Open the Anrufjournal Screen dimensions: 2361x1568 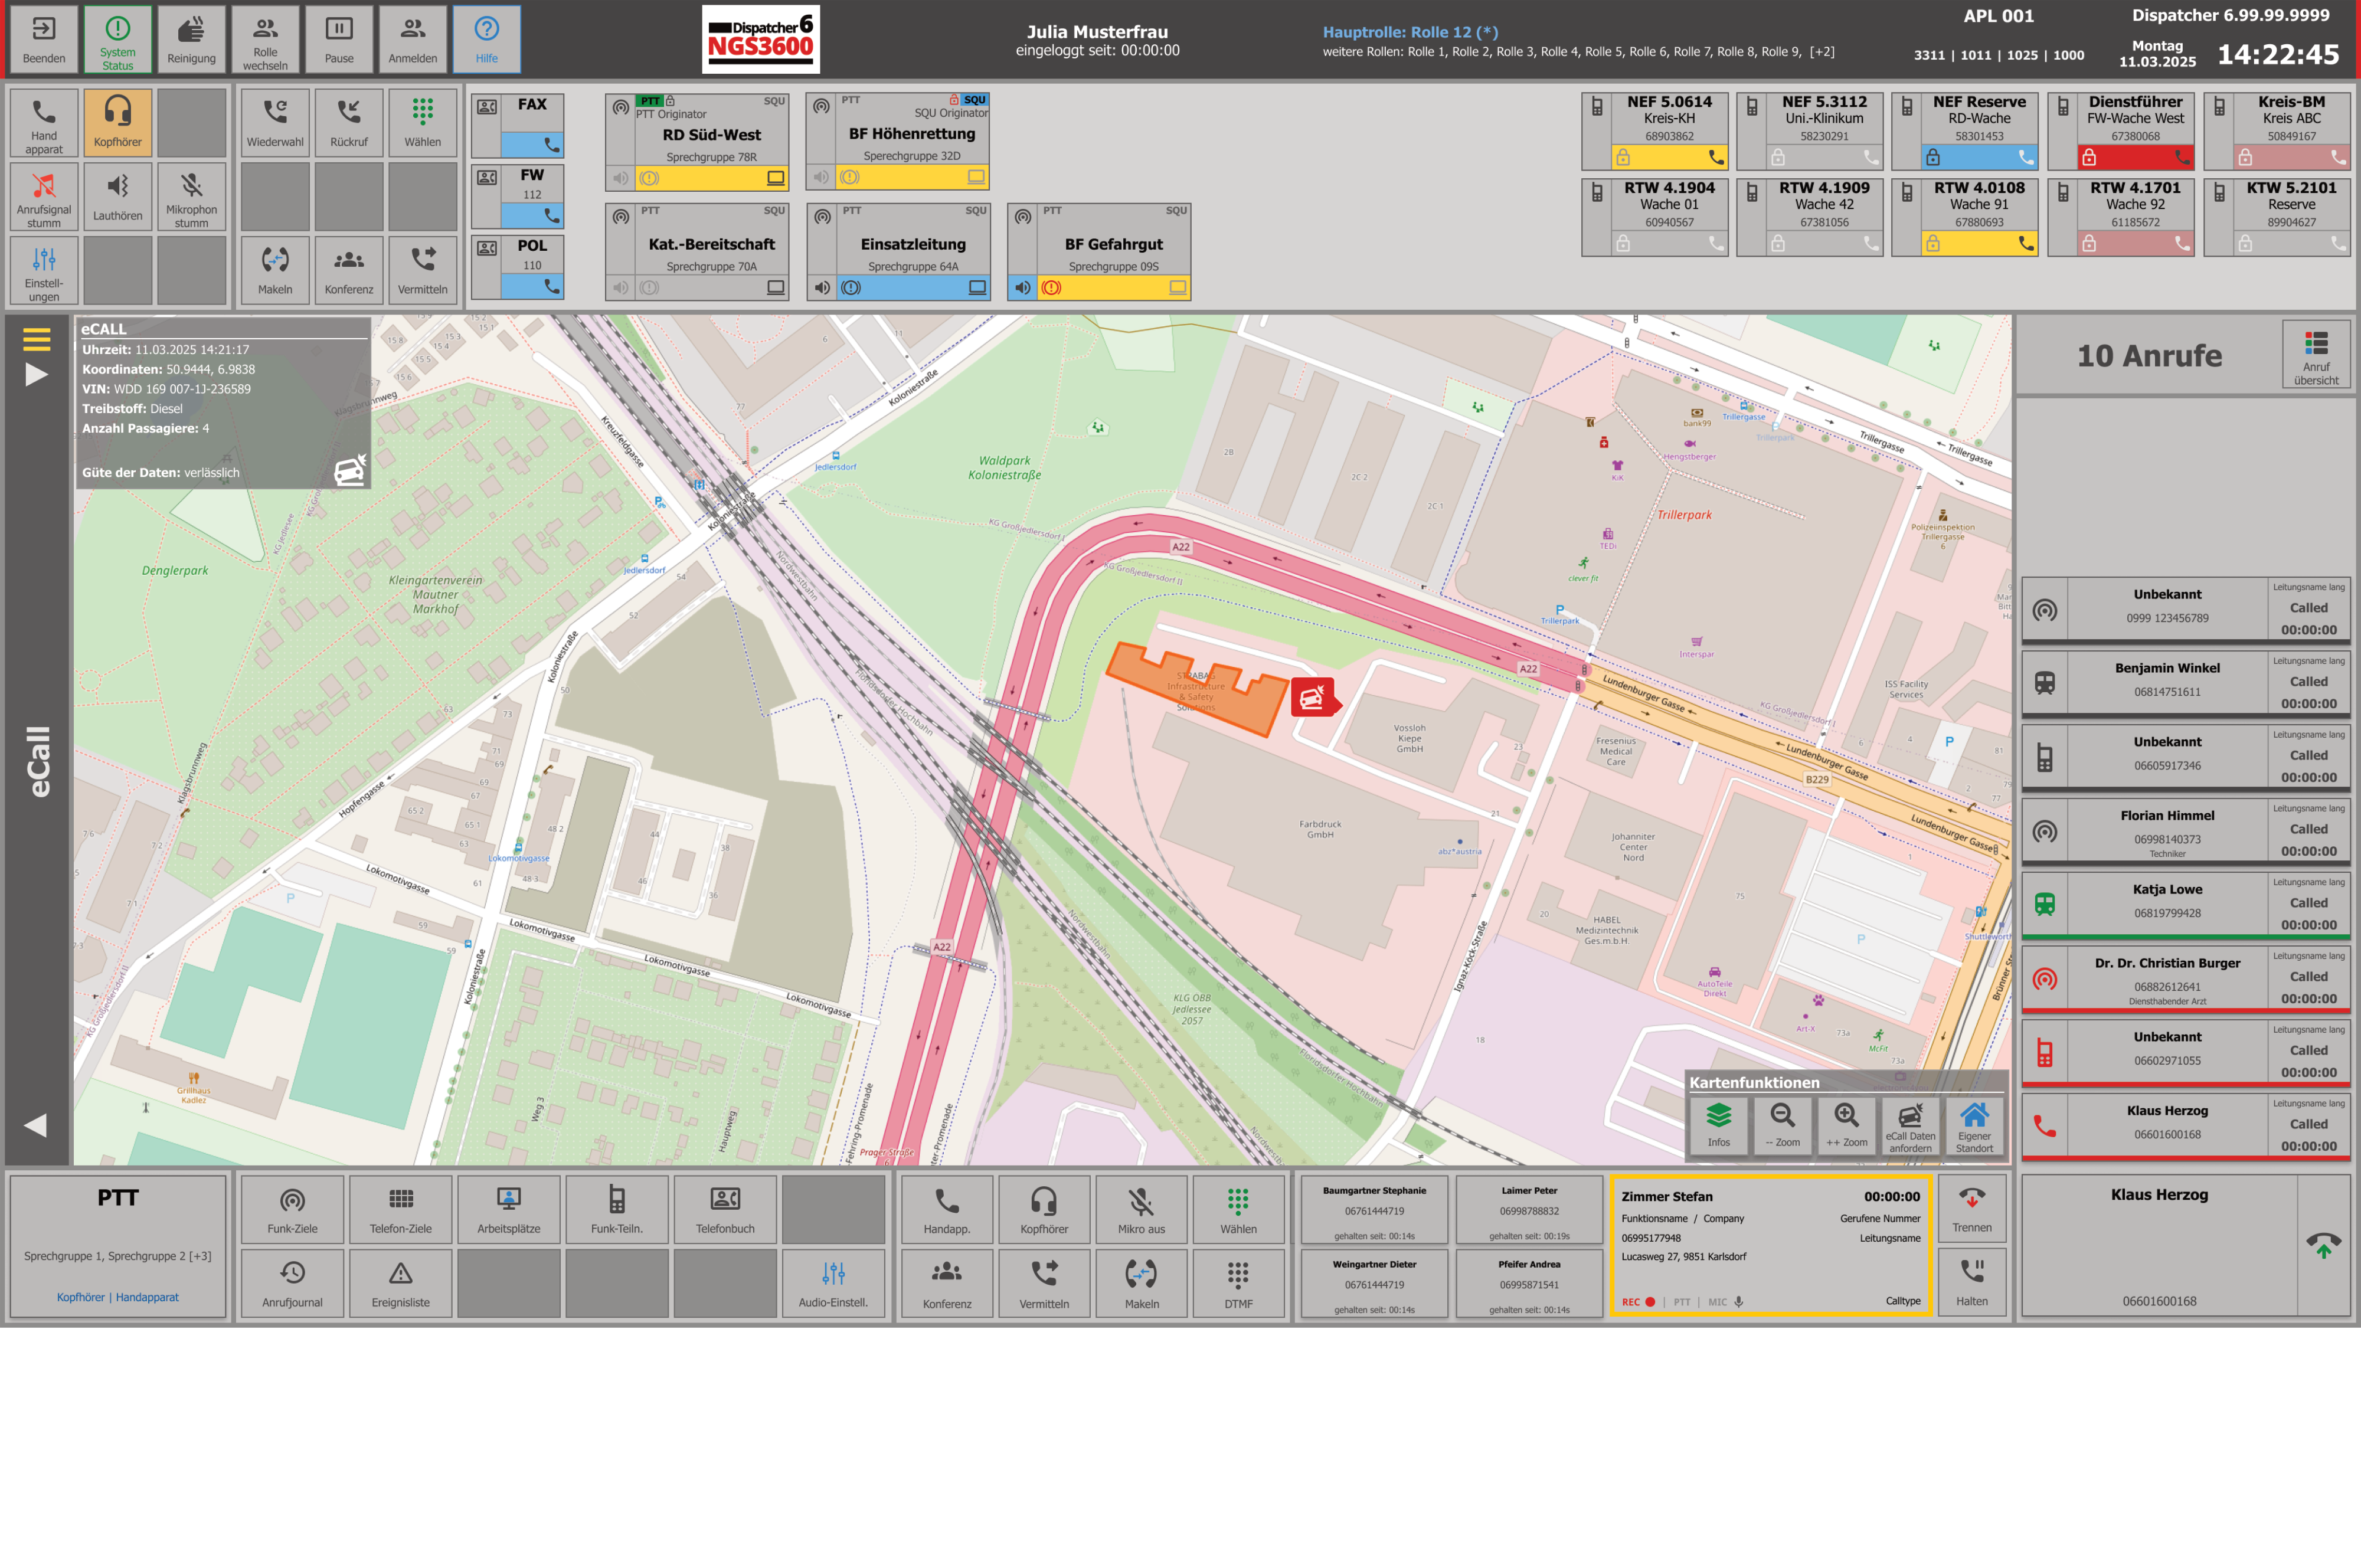point(291,1283)
